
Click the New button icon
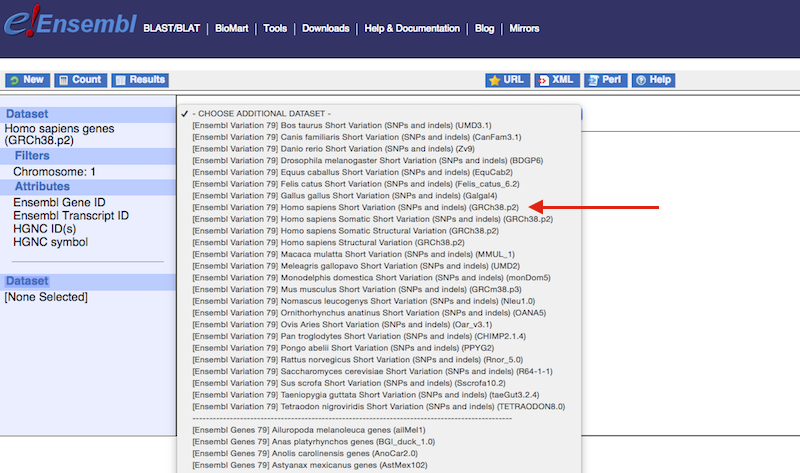[x=14, y=80]
